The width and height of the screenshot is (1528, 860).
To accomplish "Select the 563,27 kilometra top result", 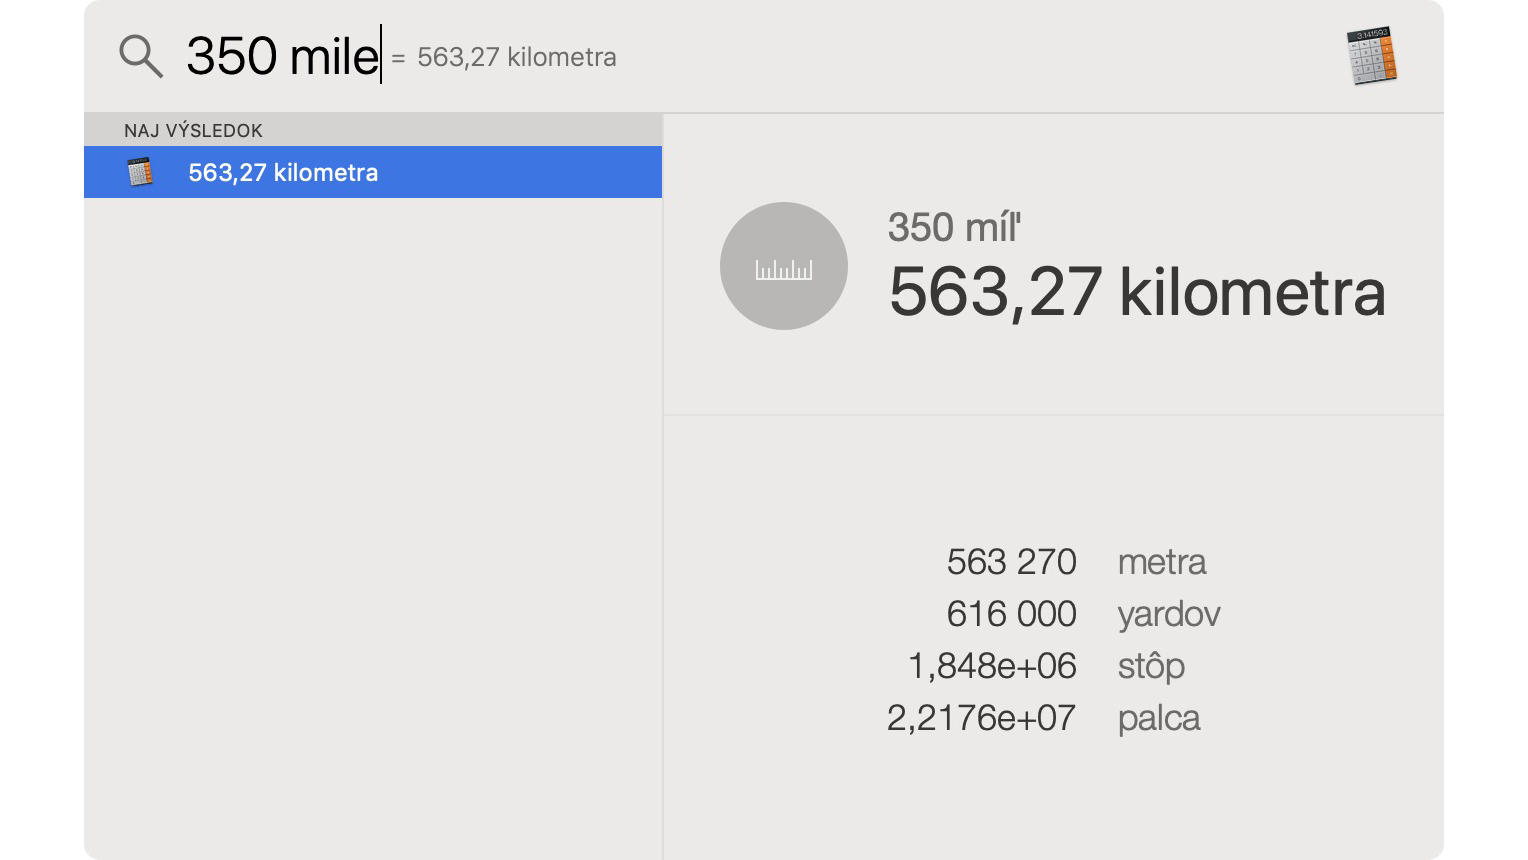I will pos(373,172).
